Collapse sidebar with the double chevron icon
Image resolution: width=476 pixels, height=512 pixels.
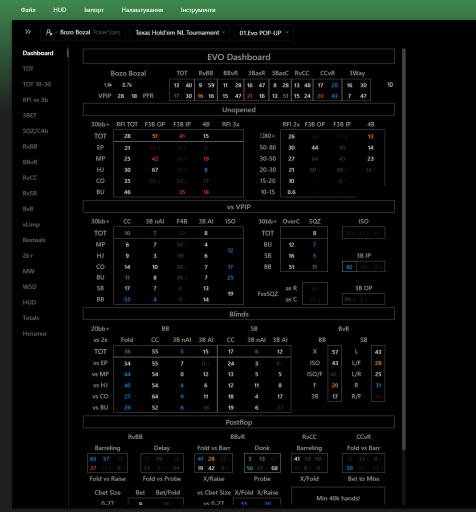[x=28, y=32]
